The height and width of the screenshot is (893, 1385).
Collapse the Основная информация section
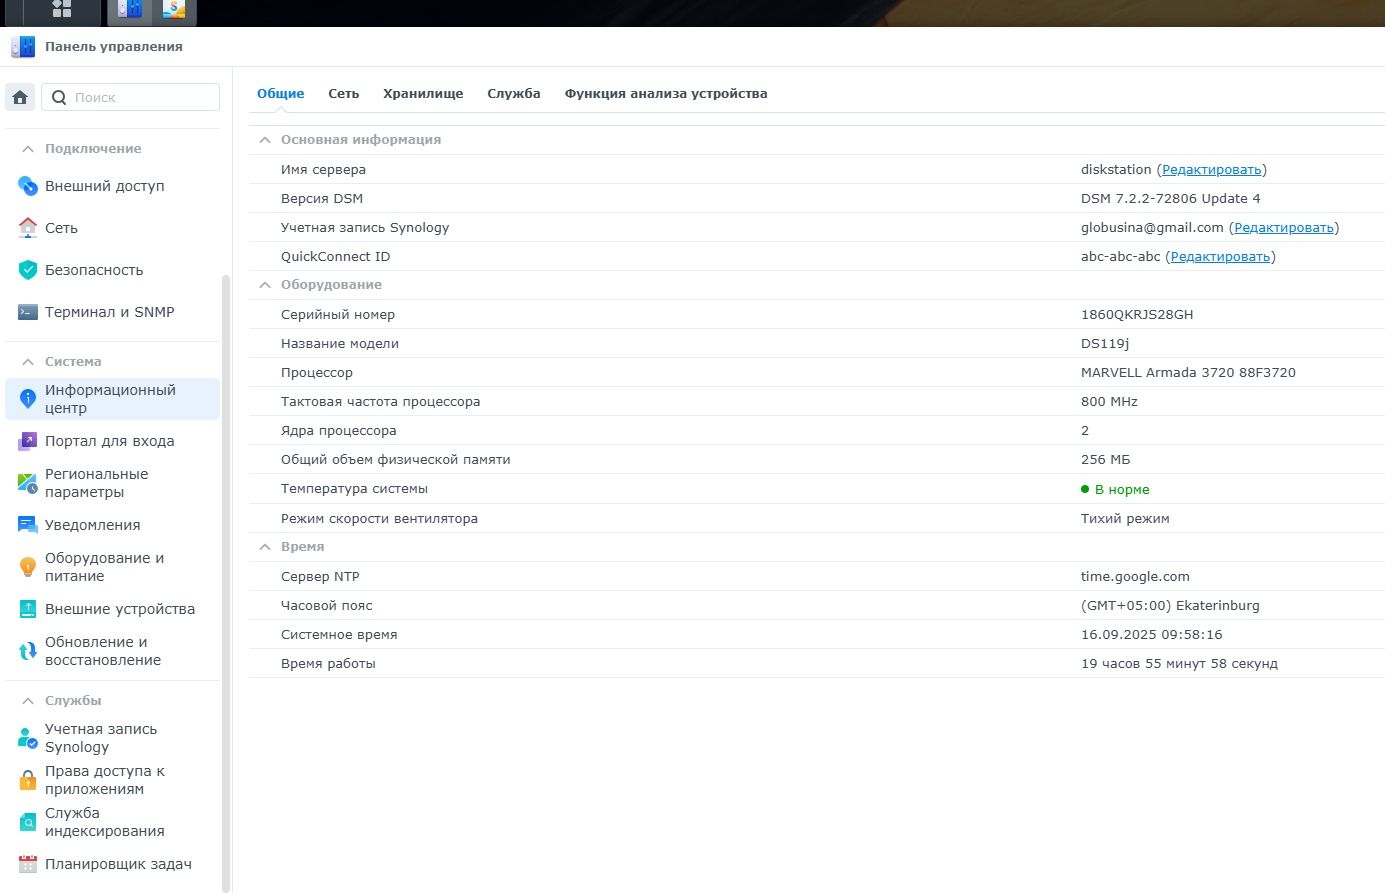pos(265,140)
